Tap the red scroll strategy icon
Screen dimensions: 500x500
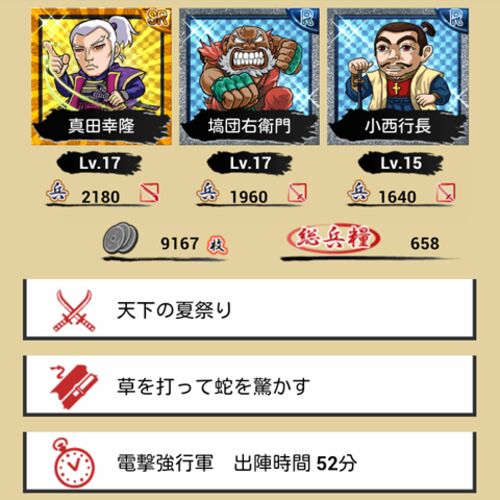pyautogui.click(x=74, y=387)
